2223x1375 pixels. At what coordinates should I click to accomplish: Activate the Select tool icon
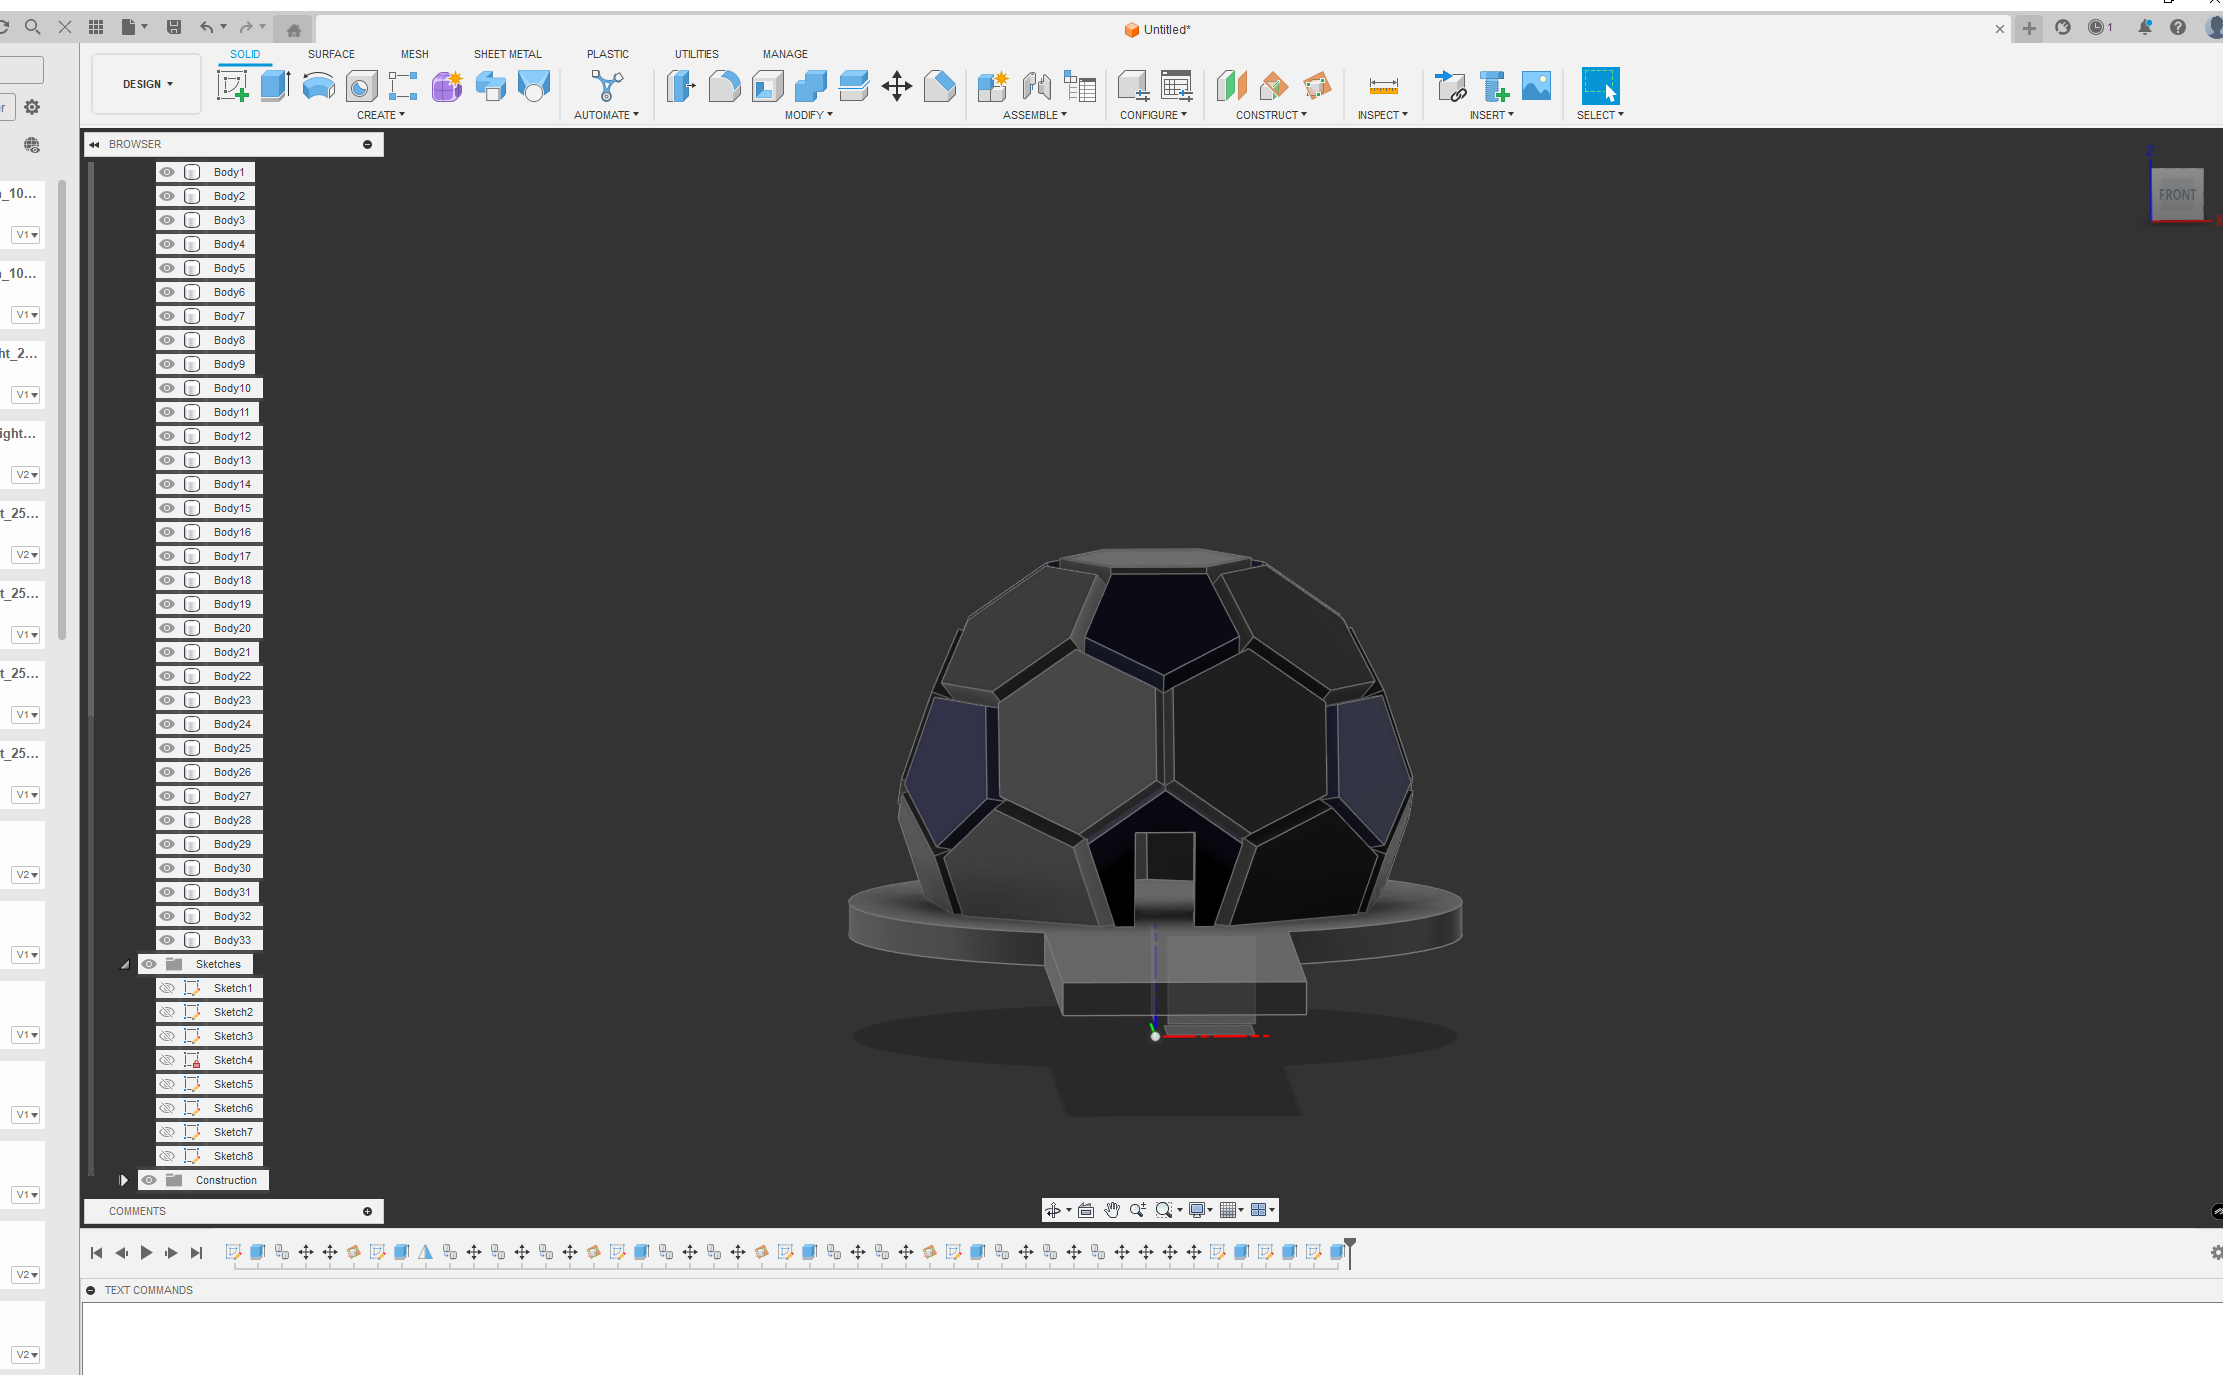tap(1600, 86)
